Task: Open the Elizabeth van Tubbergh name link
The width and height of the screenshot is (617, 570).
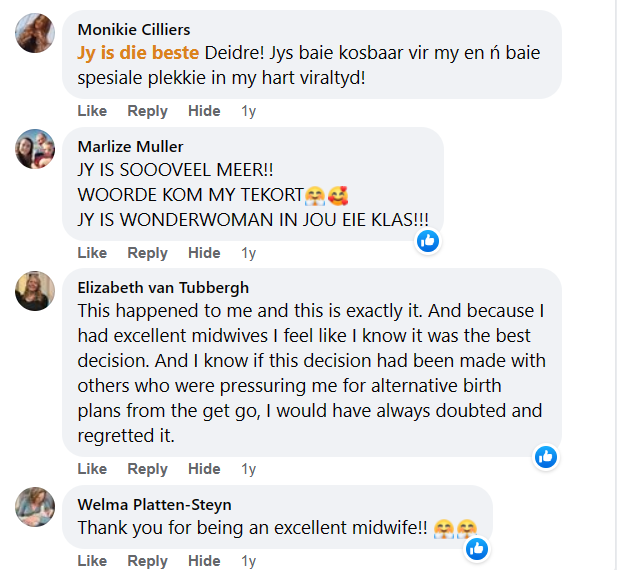Action: tap(163, 287)
